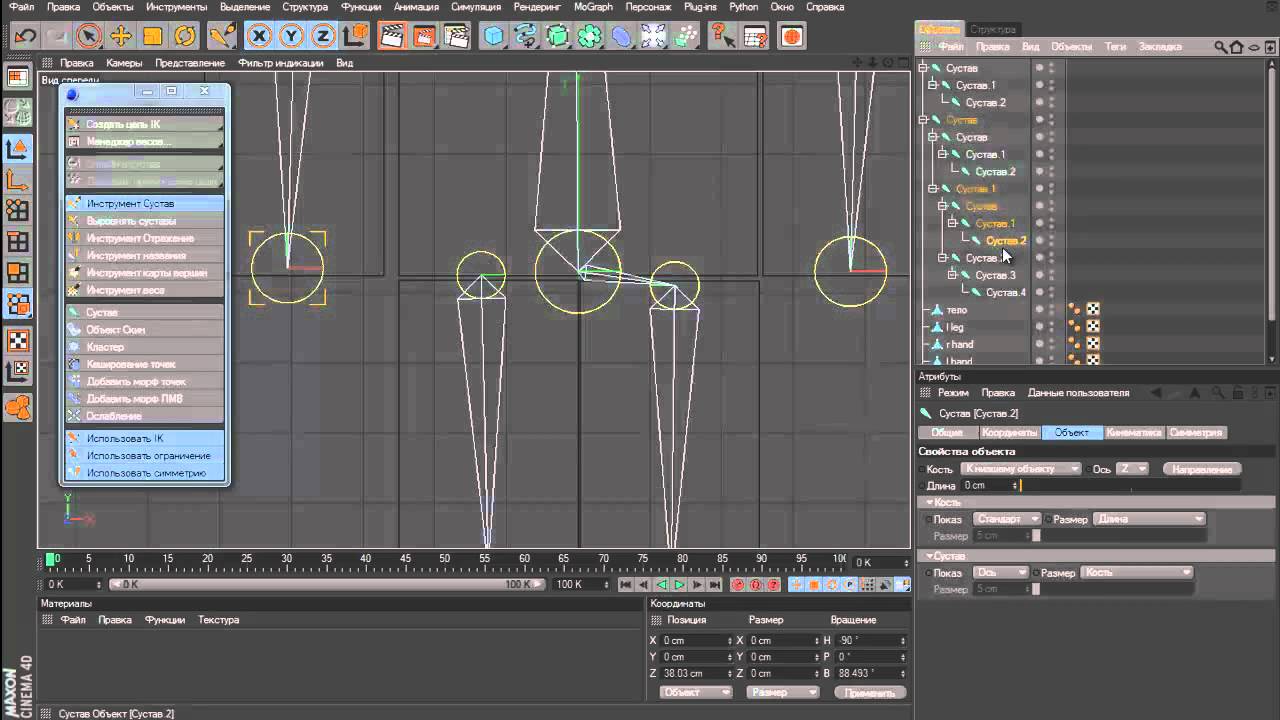Switch to the Структура tab
Image resolution: width=1280 pixels, height=720 pixels.
(993, 29)
